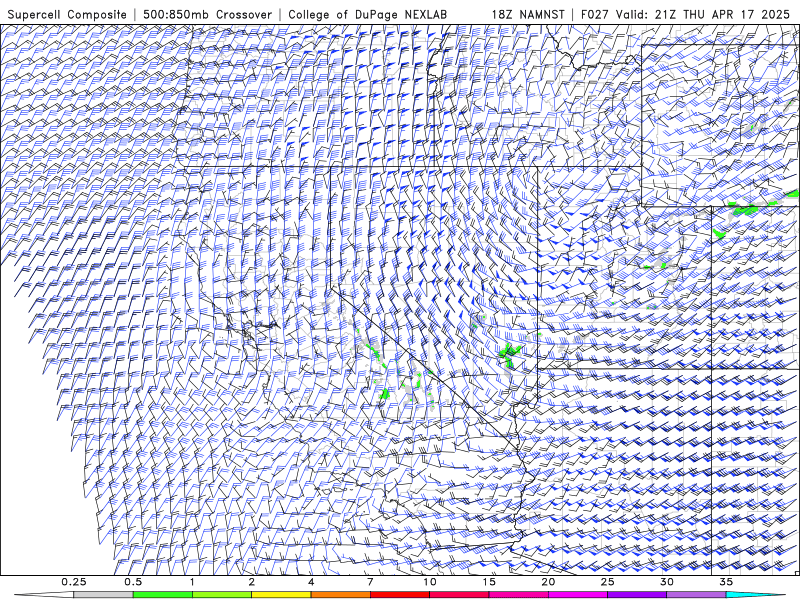Click the magenta 20–25 color bar segment
Image resolution: width=800 pixels, height=600 pixels.
[578, 595]
